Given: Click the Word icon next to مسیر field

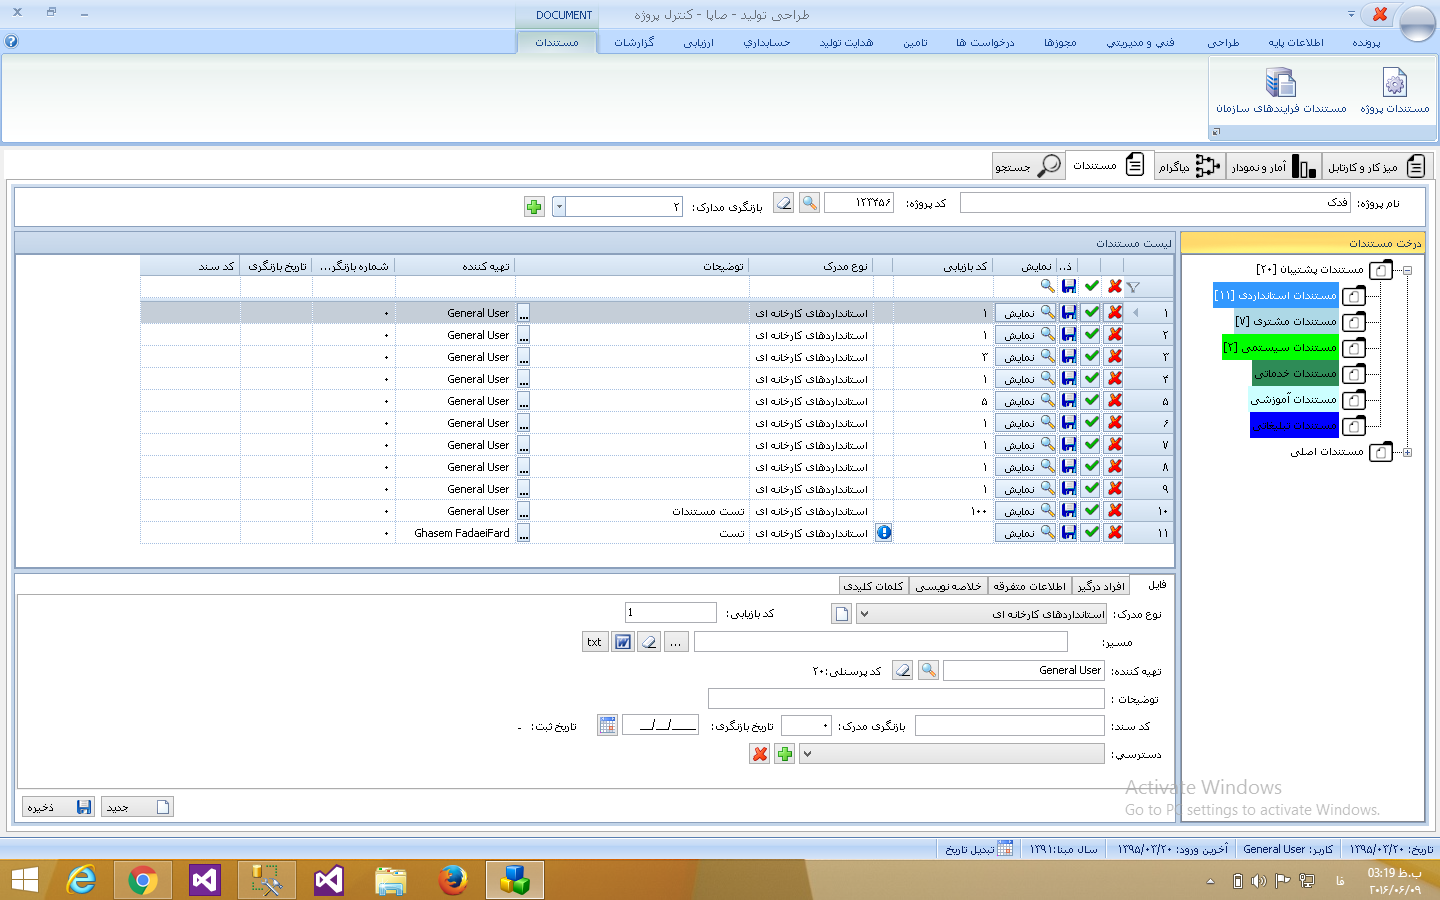Looking at the screenshot, I should point(622,642).
